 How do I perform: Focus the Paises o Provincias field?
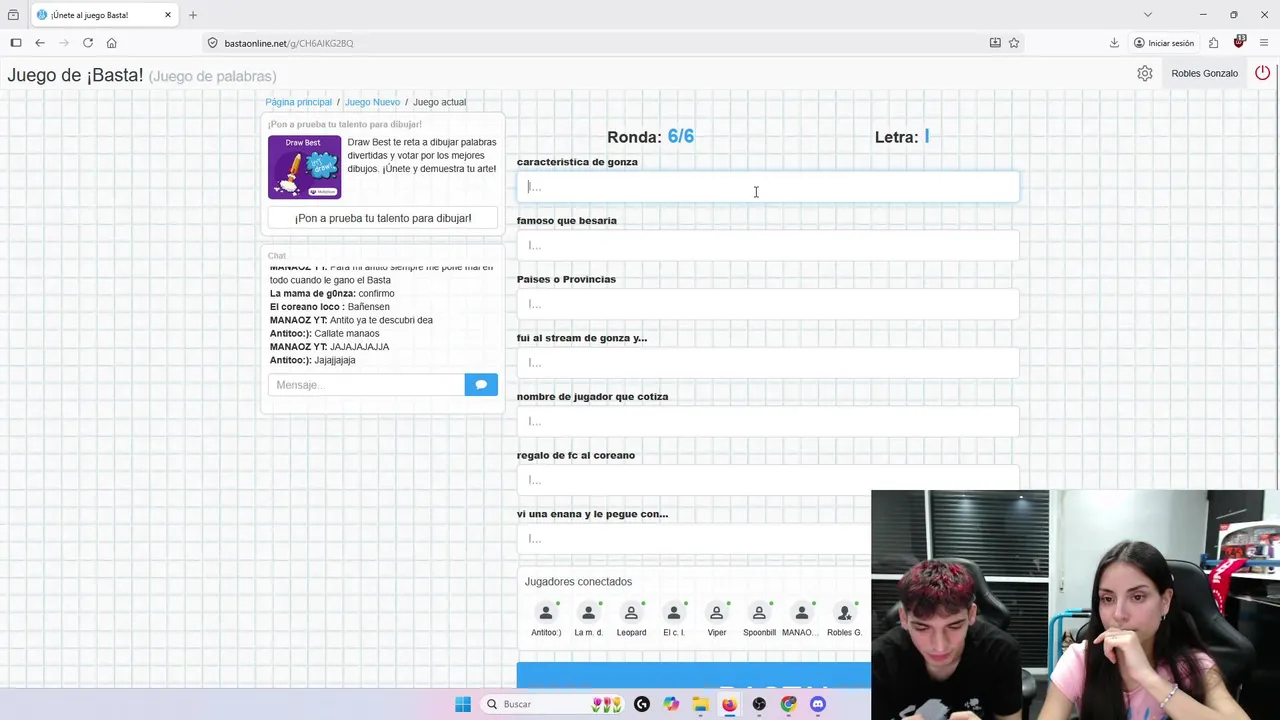[x=768, y=304]
